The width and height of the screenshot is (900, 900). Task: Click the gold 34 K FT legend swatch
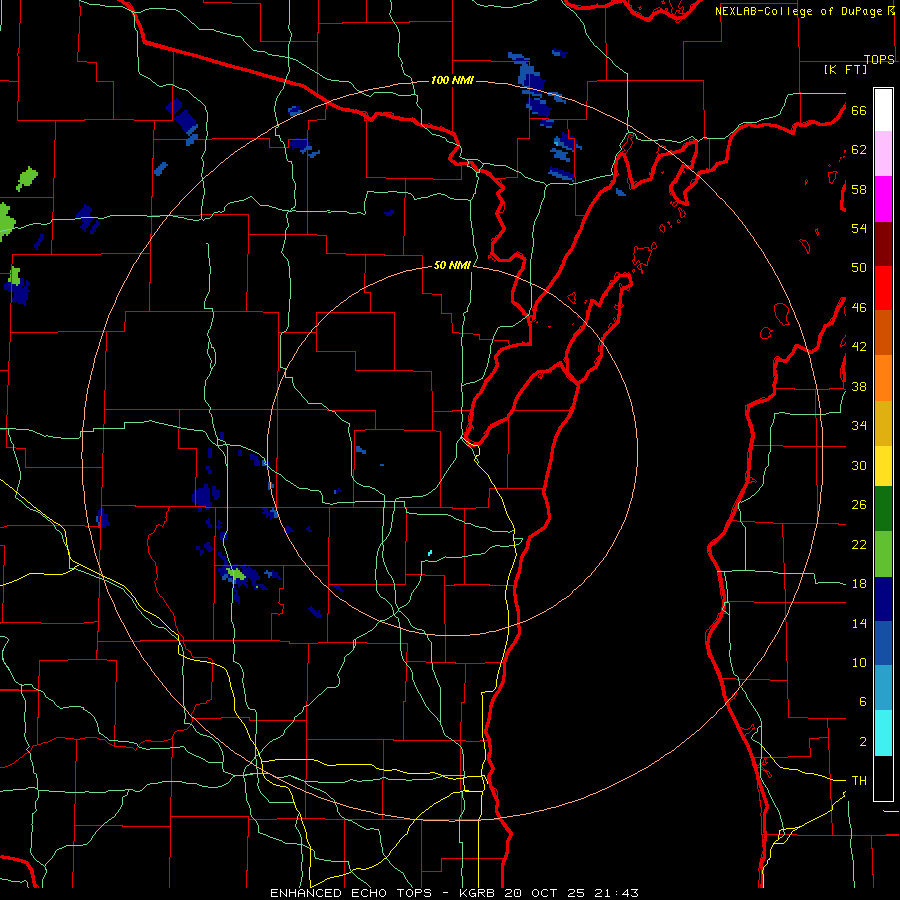coord(883,423)
